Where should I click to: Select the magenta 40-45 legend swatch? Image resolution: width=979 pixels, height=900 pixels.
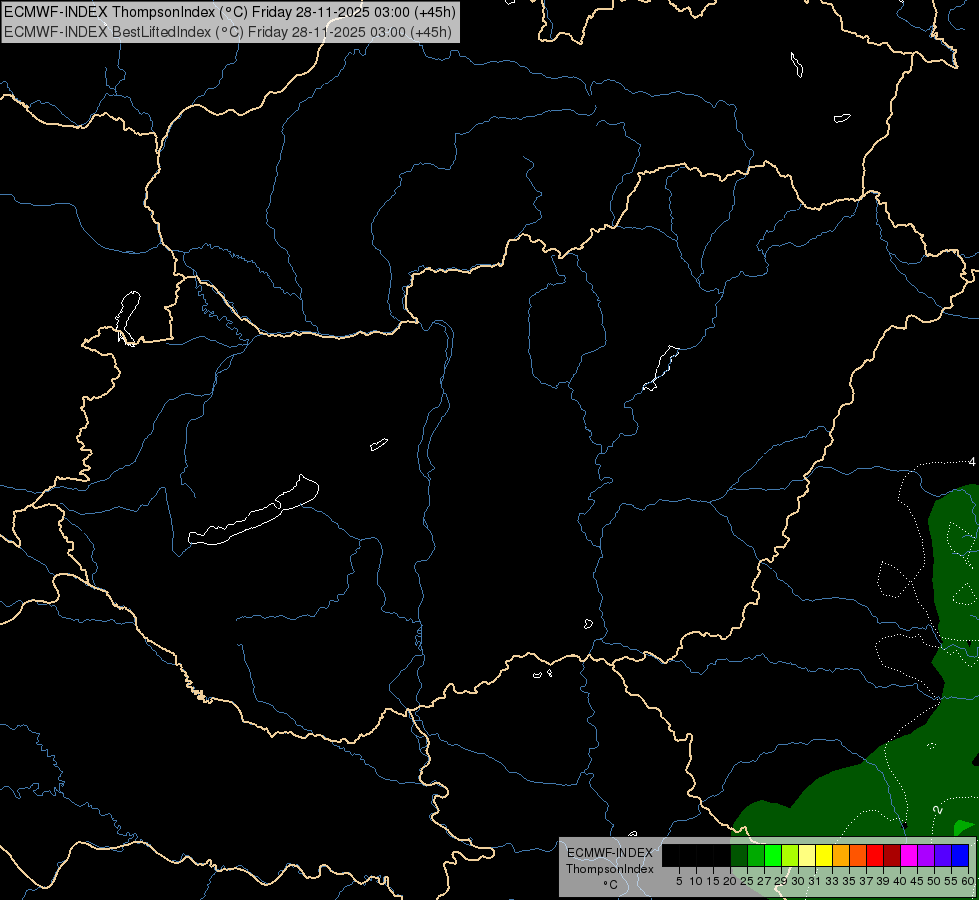pos(909,855)
